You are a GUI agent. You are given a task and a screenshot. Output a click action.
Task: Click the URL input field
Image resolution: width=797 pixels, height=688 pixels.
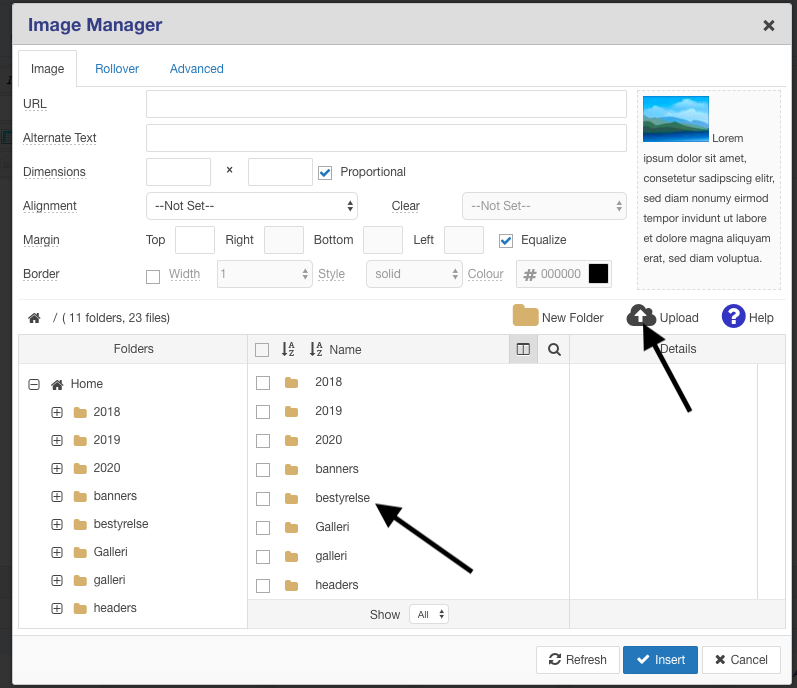coord(386,104)
